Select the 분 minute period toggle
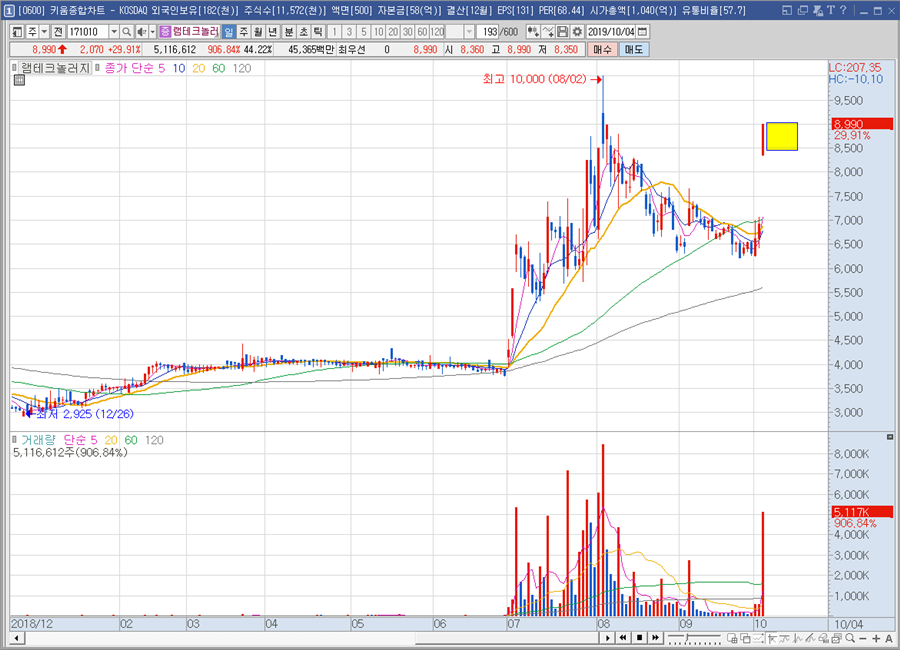This screenshot has width=900, height=650. 289,32
